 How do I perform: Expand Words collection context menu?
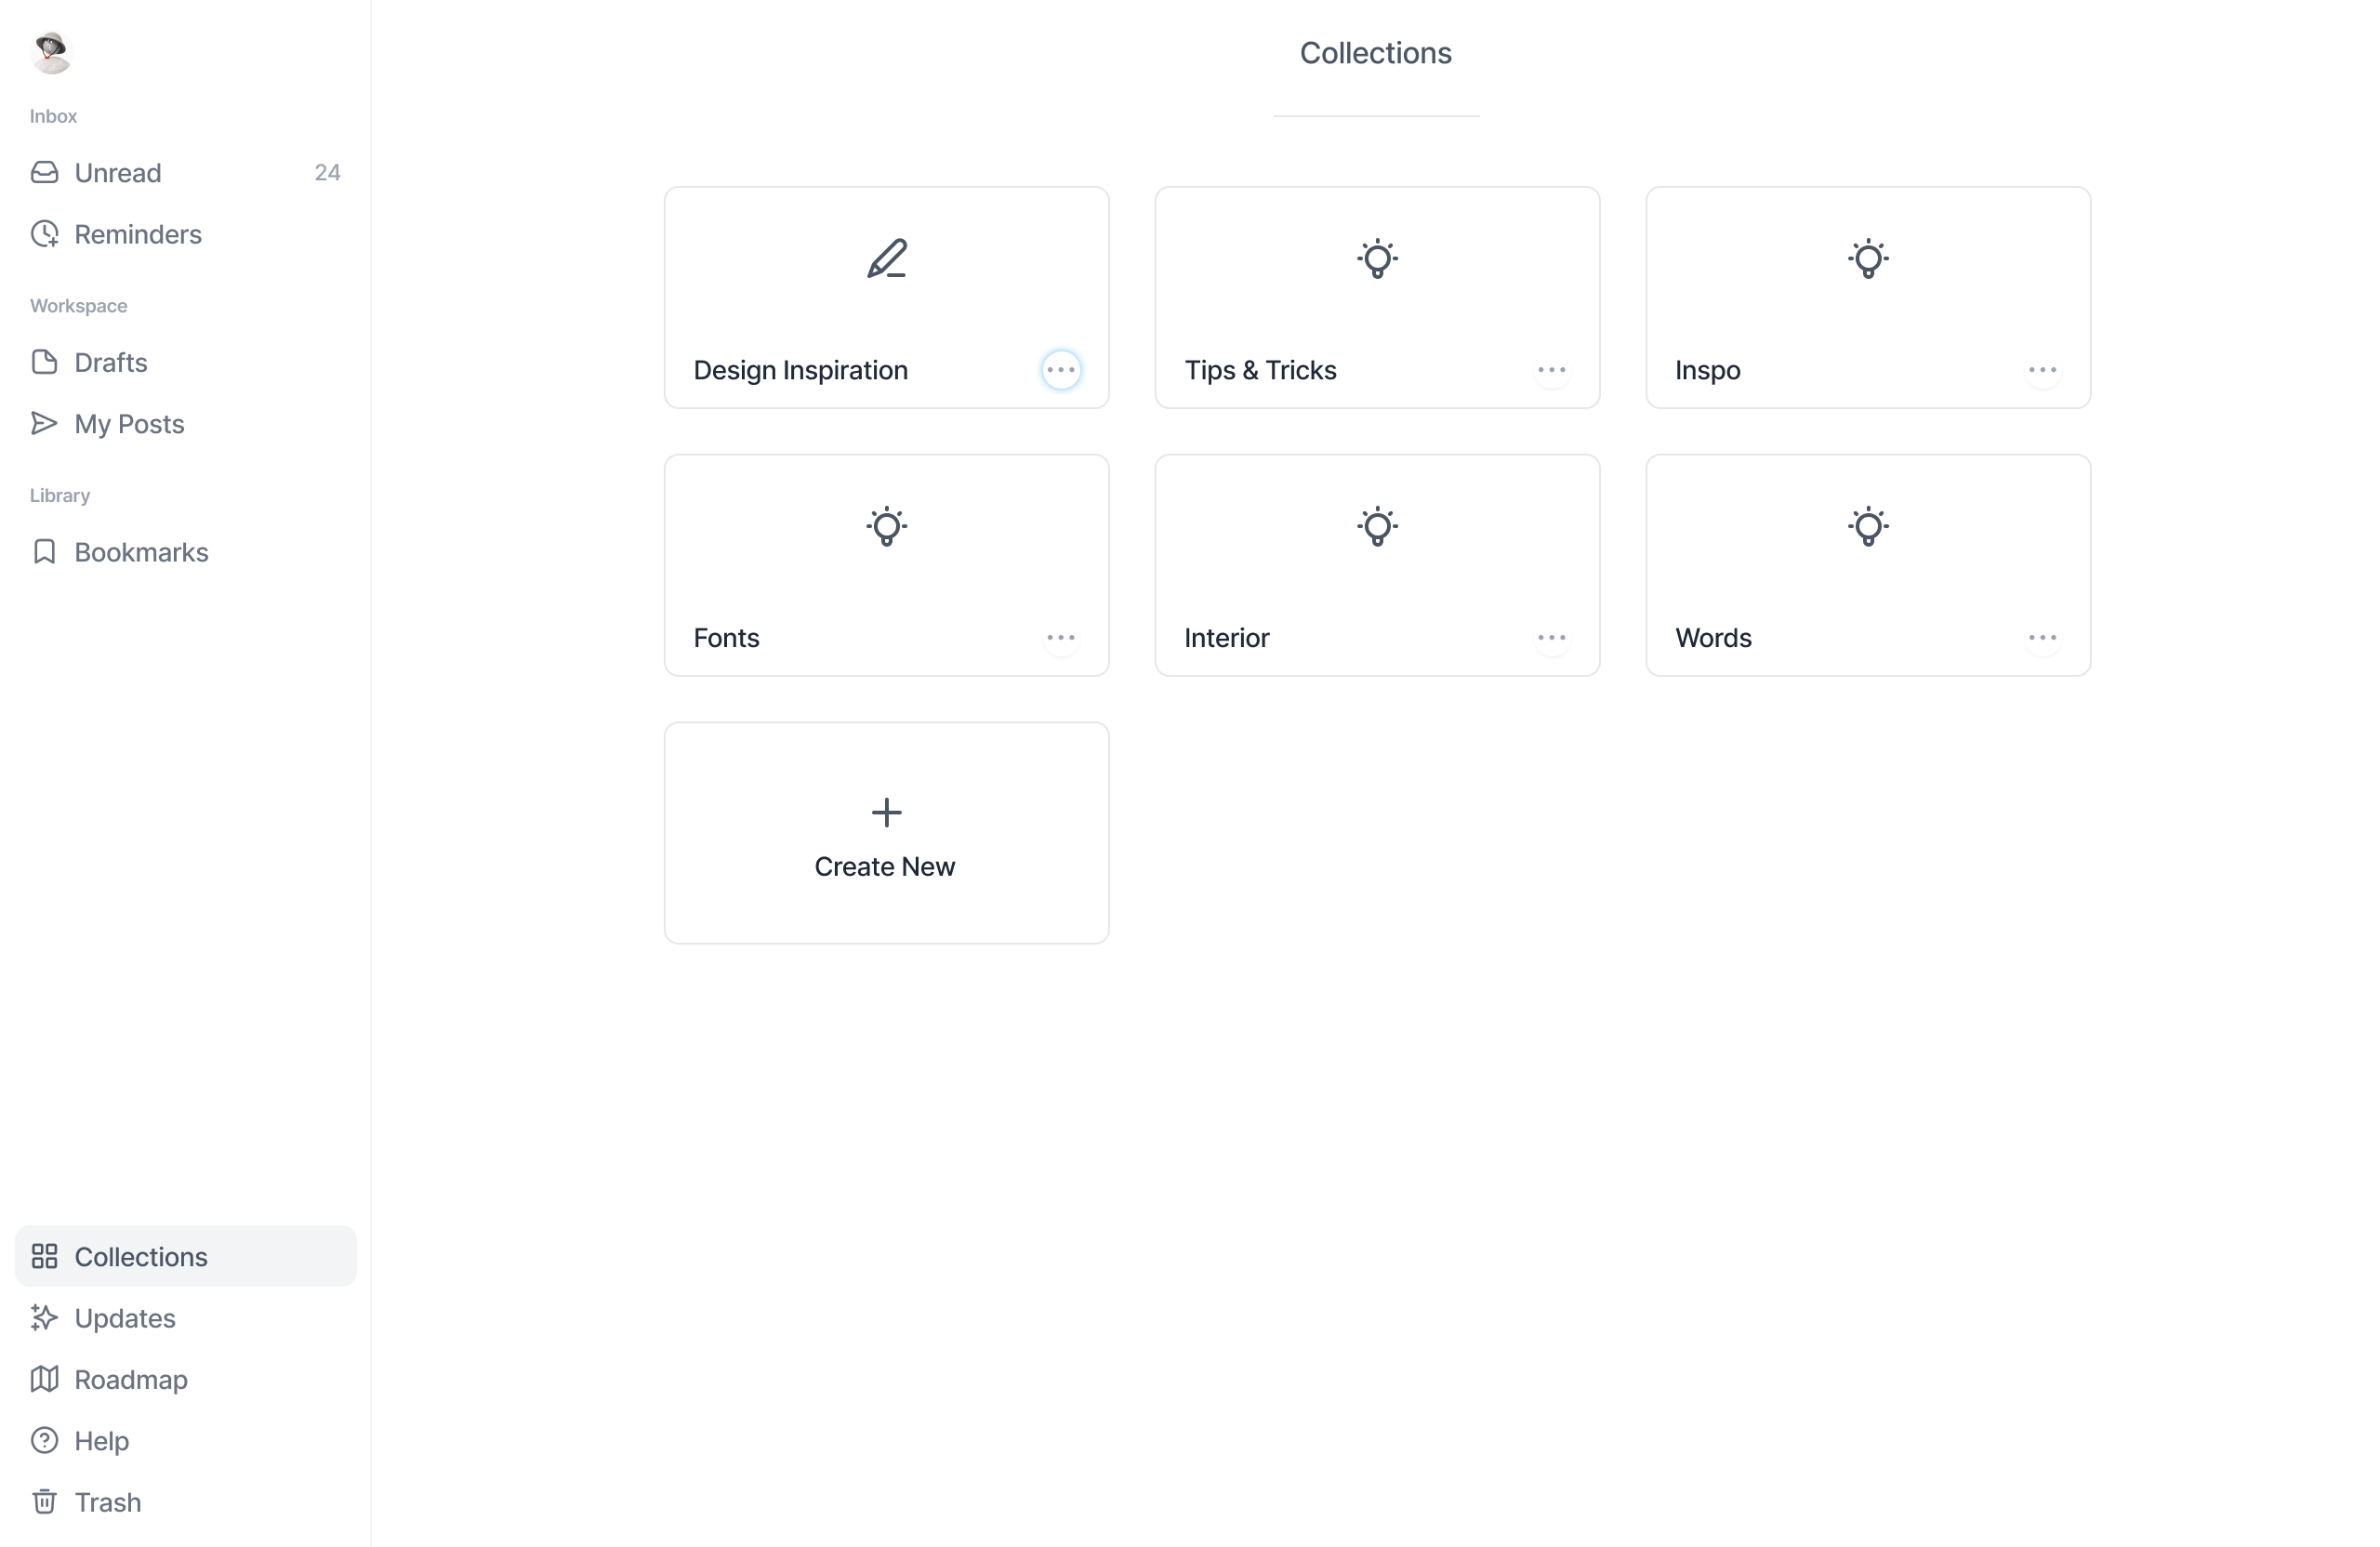(2043, 637)
